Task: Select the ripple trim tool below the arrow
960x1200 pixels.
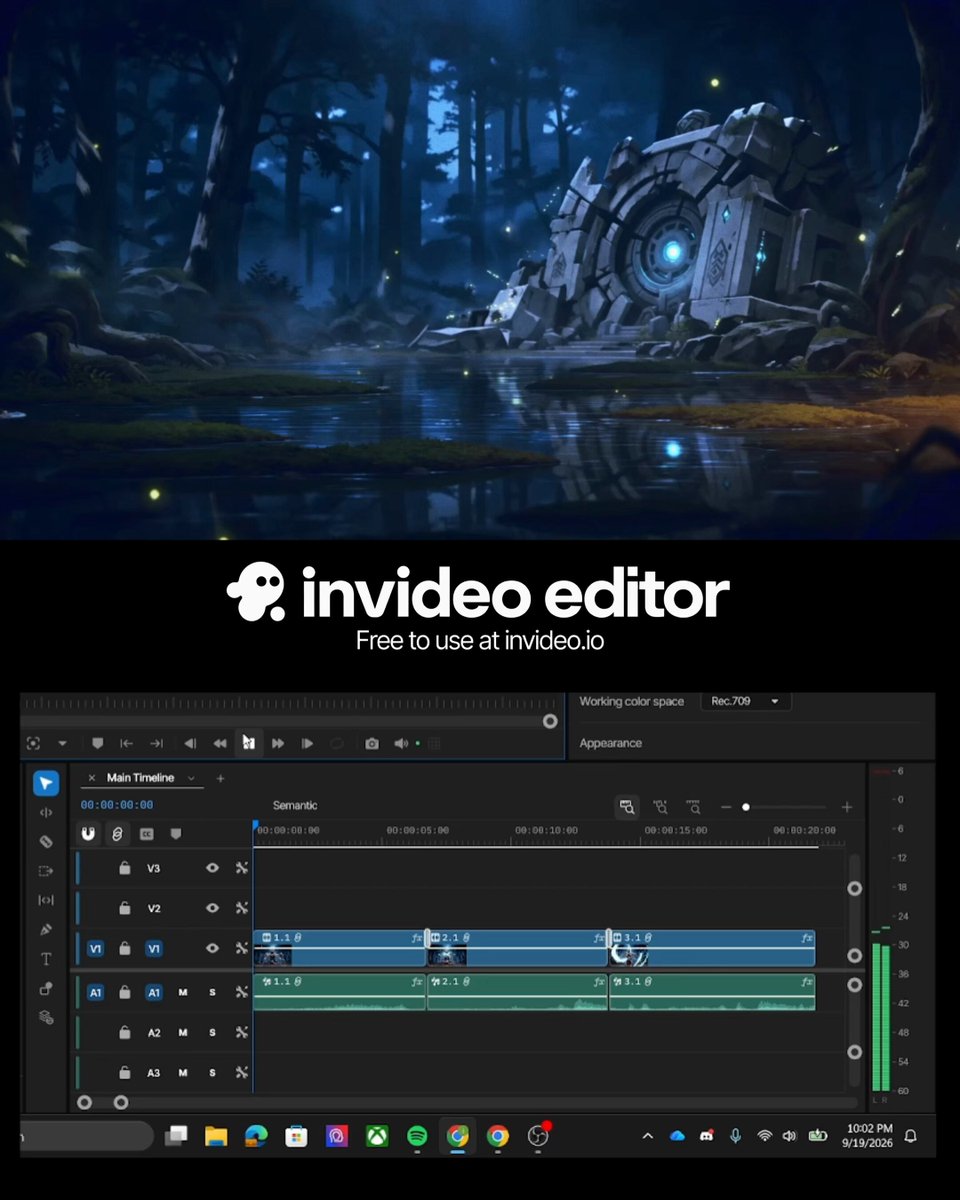Action: pos(46,812)
